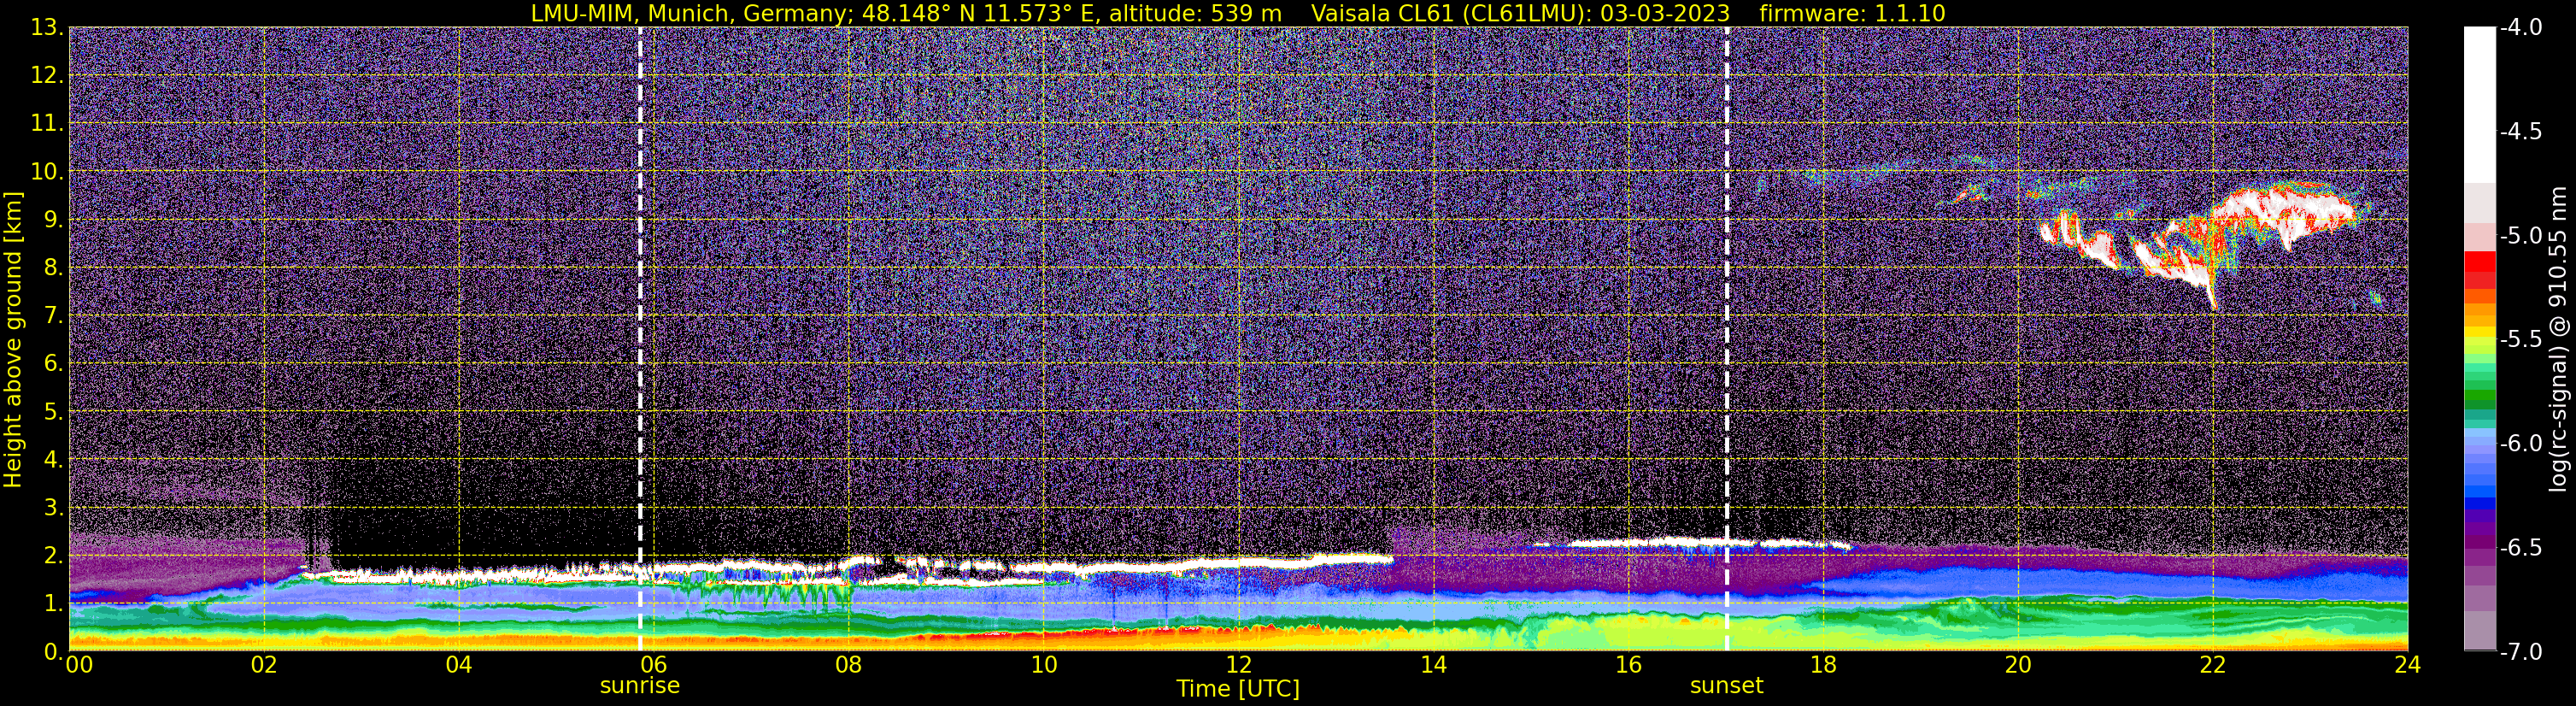2576x706 pixels.
Task: Click the '11.' height axis tick label
Action: 47,124
